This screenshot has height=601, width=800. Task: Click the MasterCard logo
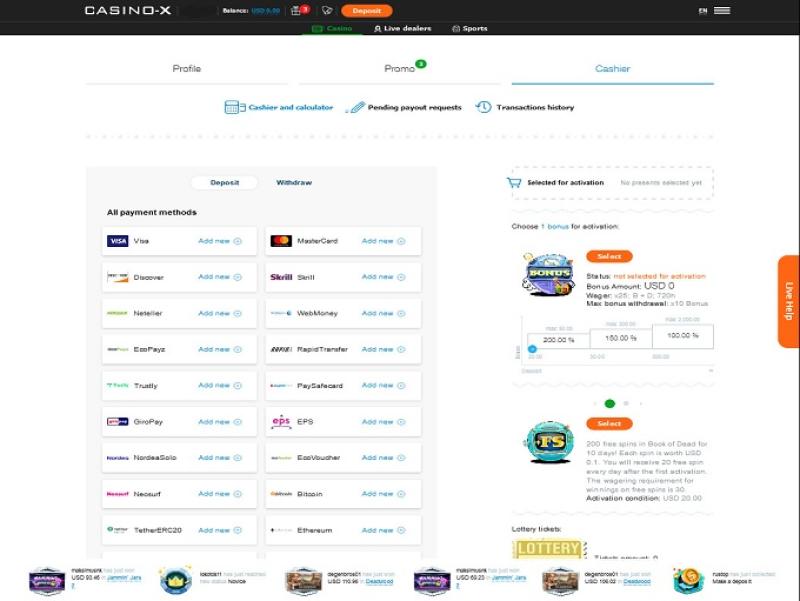[x=281, y=241]
